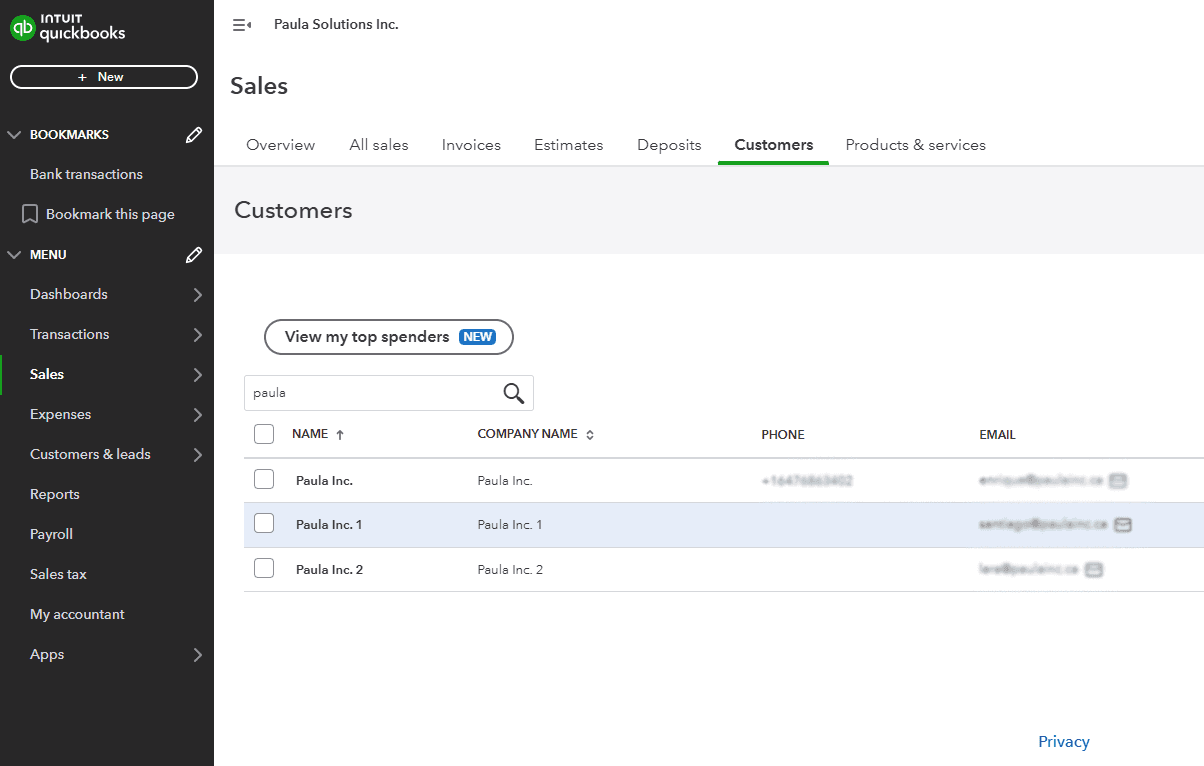Tick the checkbox for Paula Inc.

tap(264, 479)
